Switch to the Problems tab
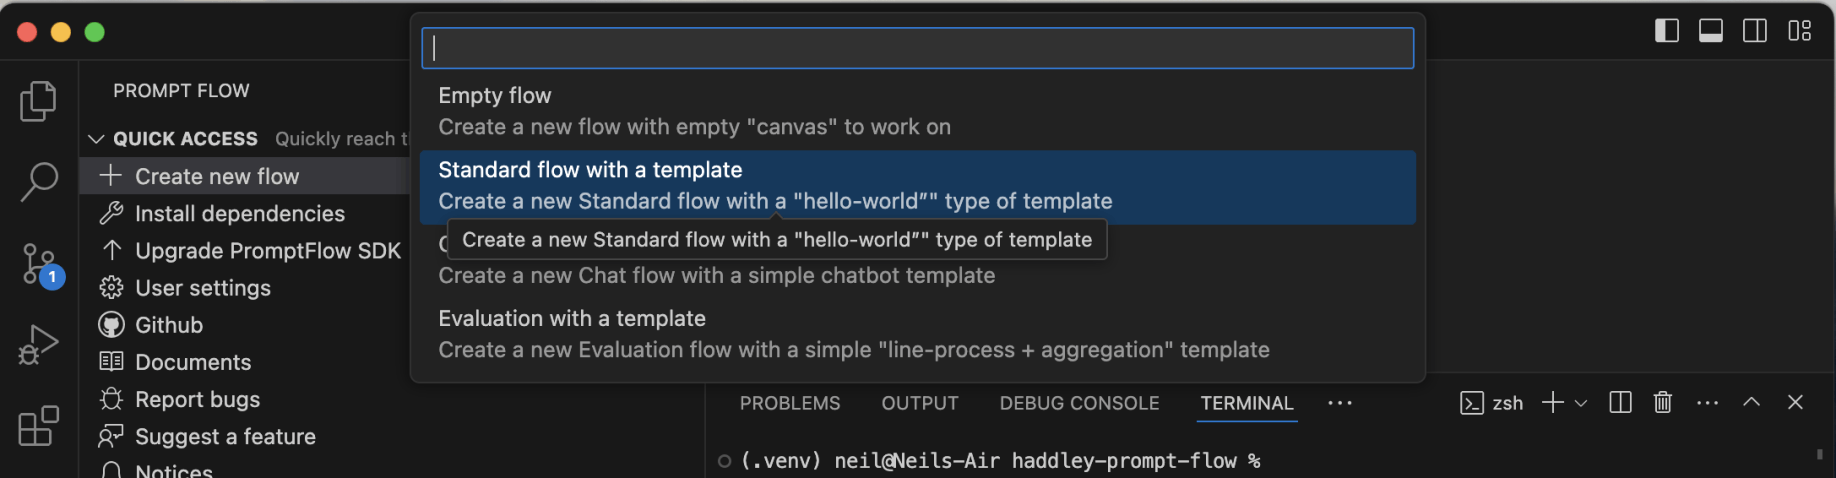The image size is (1836, 478). coord(790,403)
